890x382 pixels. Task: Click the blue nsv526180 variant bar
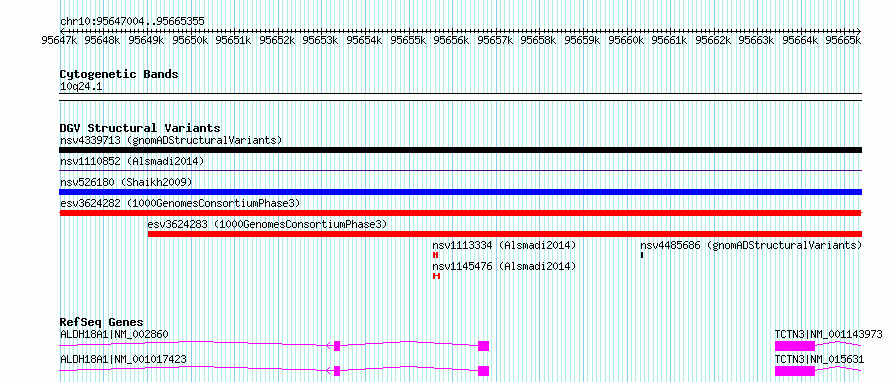click(460, 192)
